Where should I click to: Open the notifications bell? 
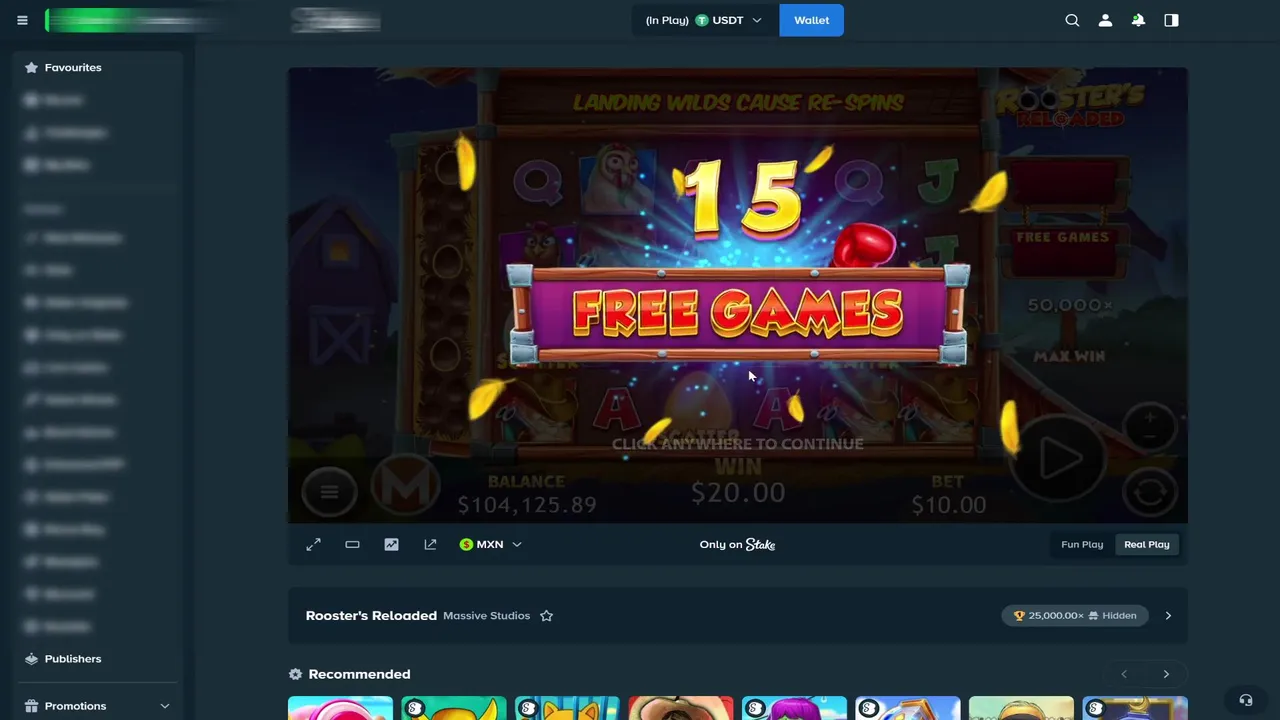1138,20
